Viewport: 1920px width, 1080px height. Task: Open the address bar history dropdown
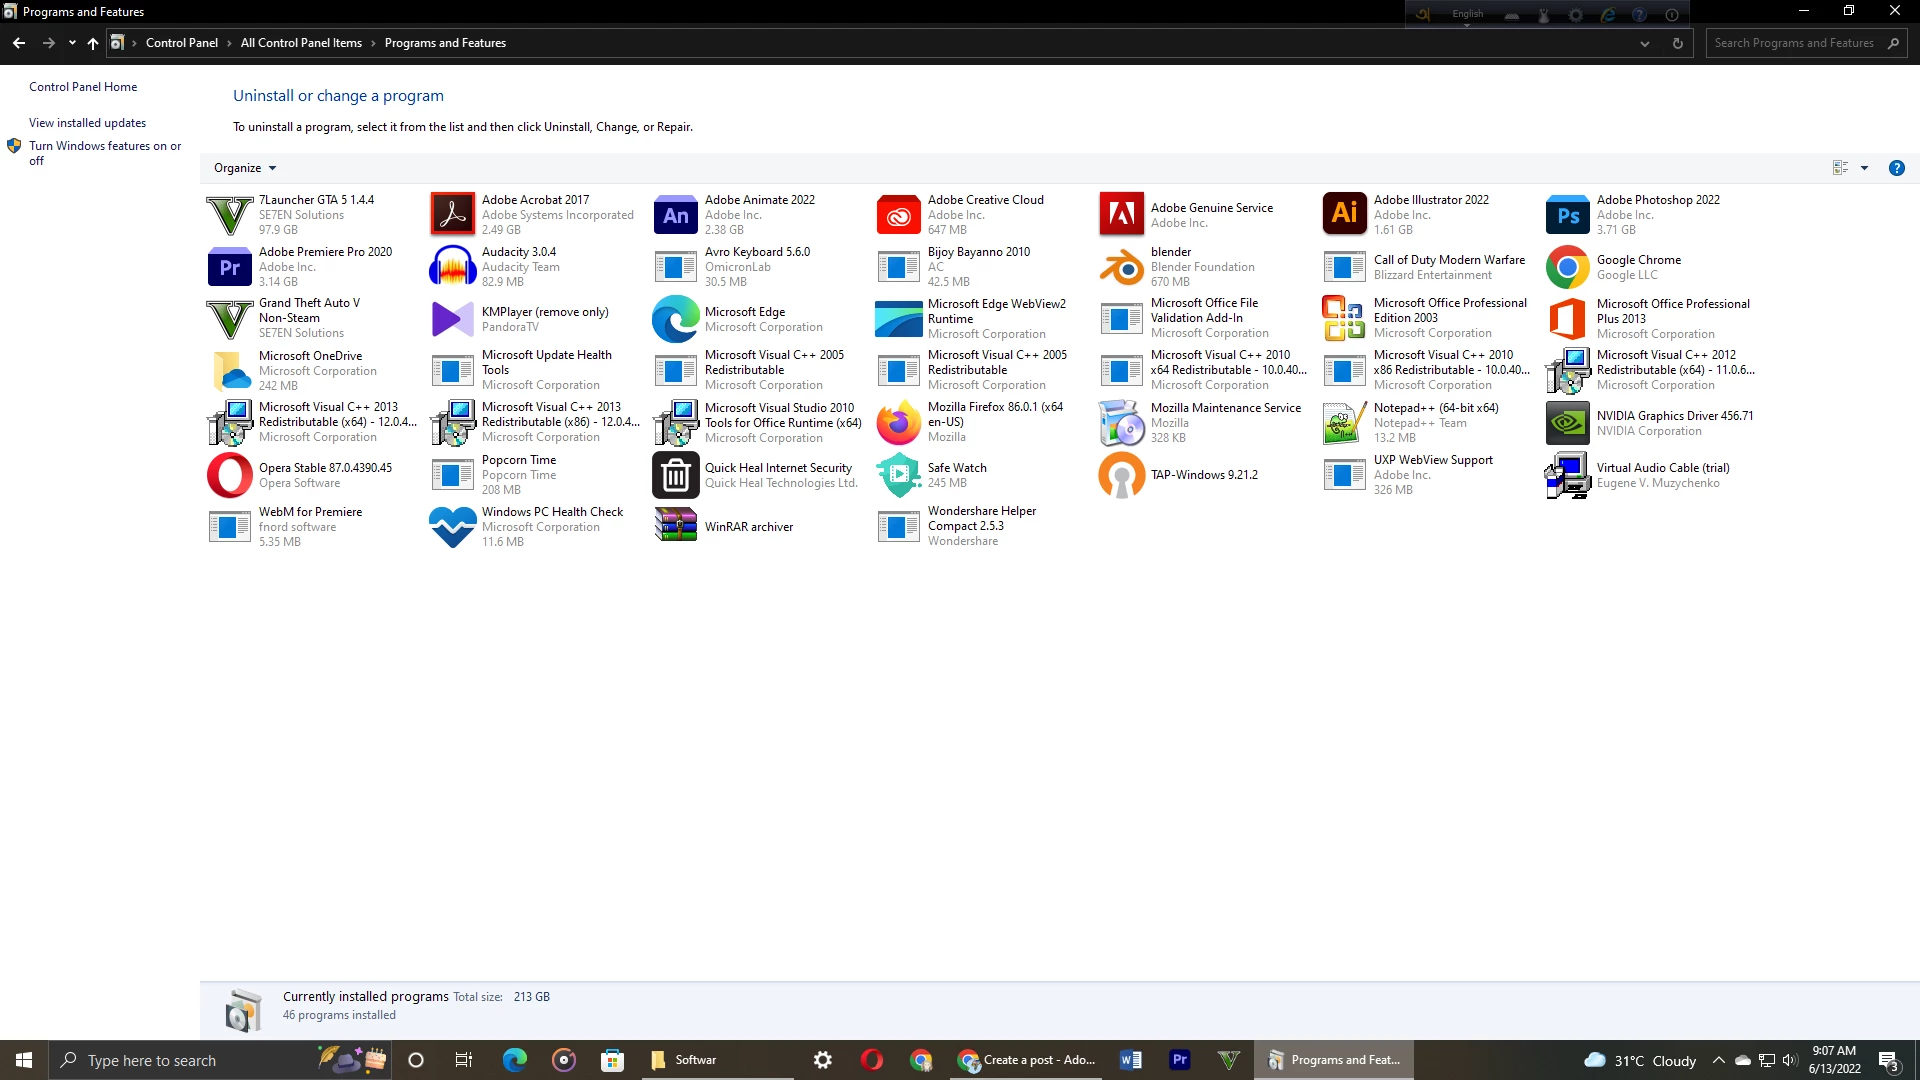point(1645,43)
